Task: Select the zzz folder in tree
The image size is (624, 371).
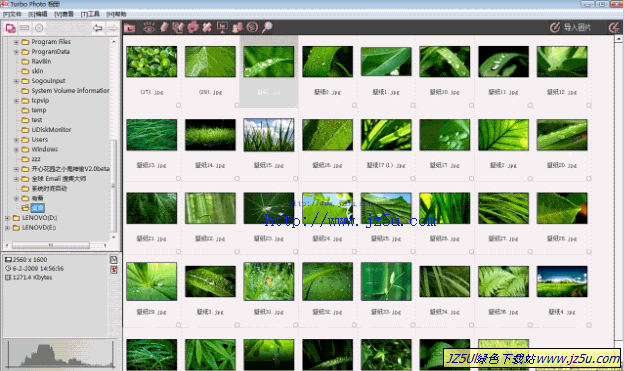Action: click(36, 159)
